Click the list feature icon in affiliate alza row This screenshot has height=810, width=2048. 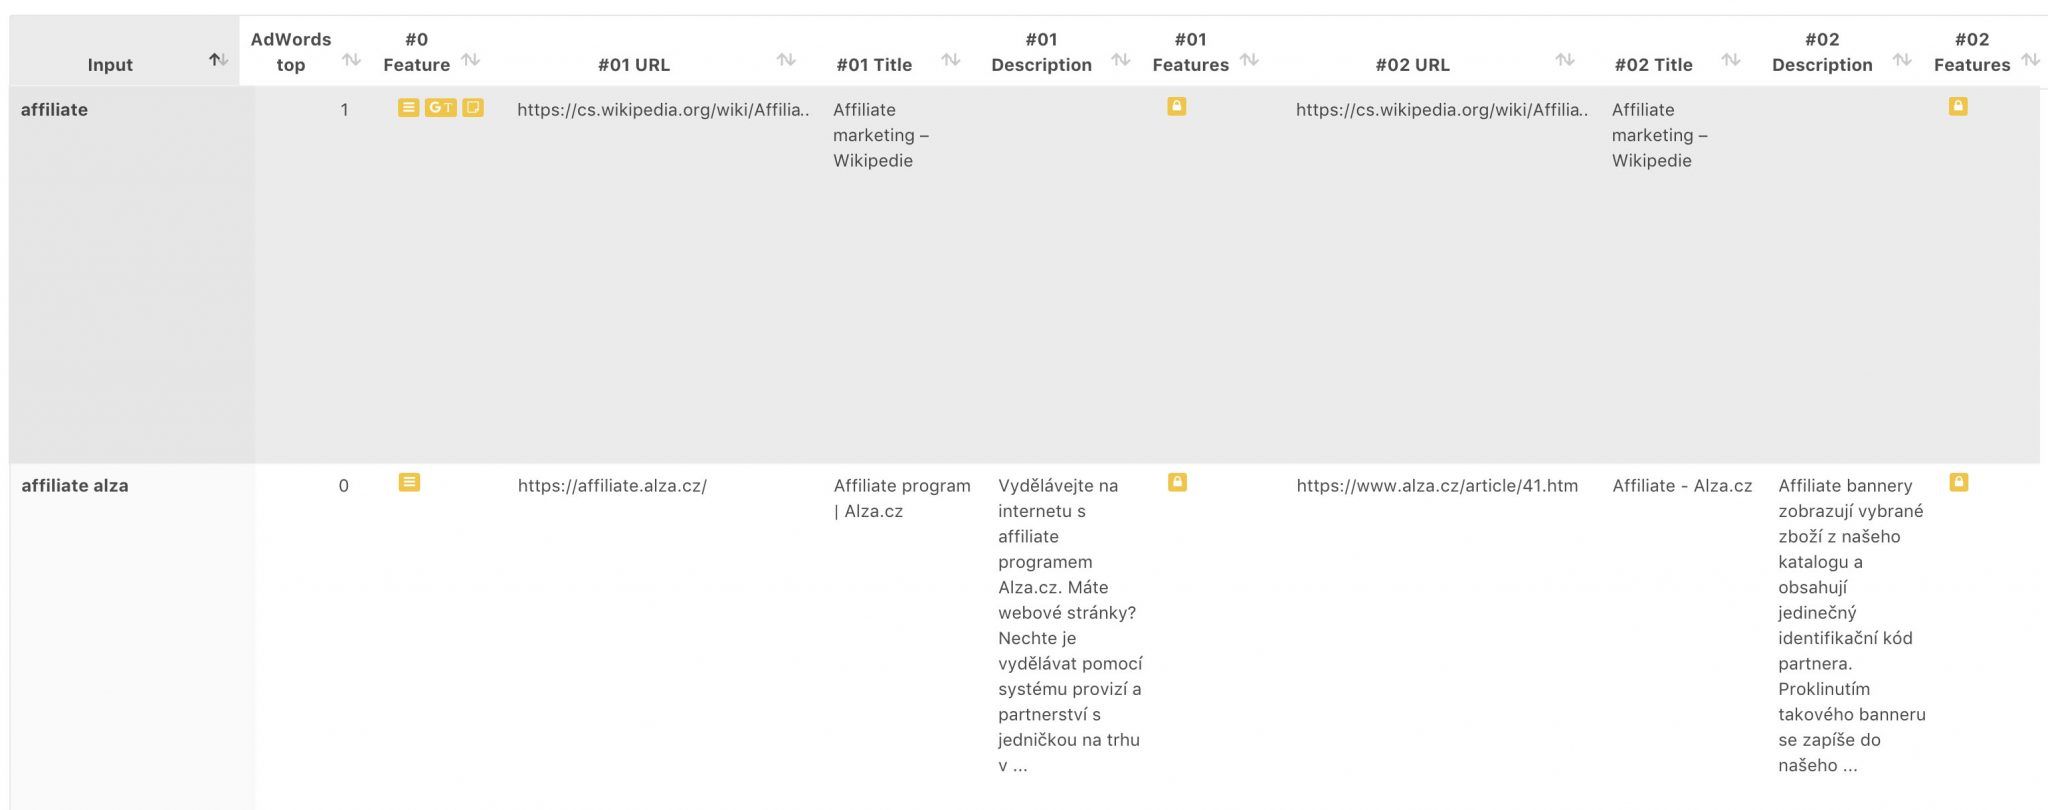(x=409, y=482)
